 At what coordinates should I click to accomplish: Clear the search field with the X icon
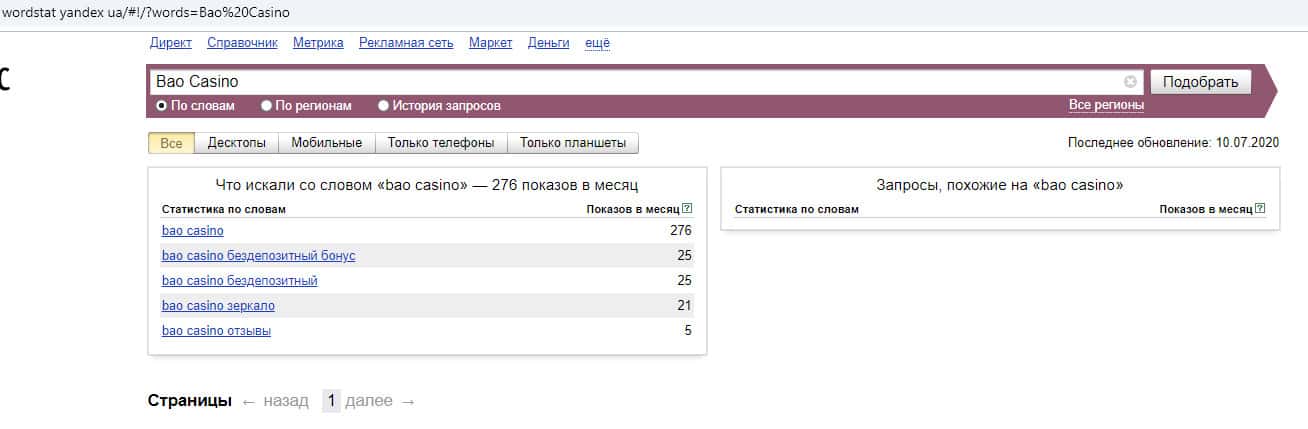point(1130,82)
